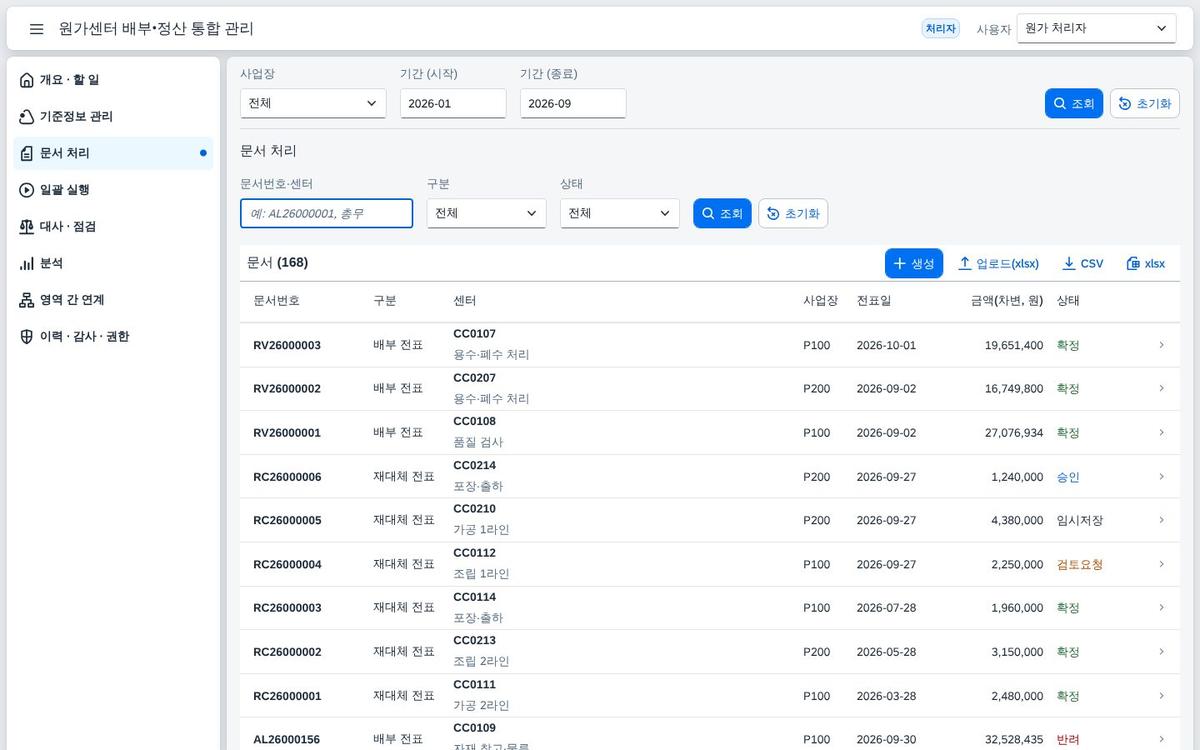Screen dimensions: 1200x750
Task: Click the 생성 create button
Action: click(914, 263)
